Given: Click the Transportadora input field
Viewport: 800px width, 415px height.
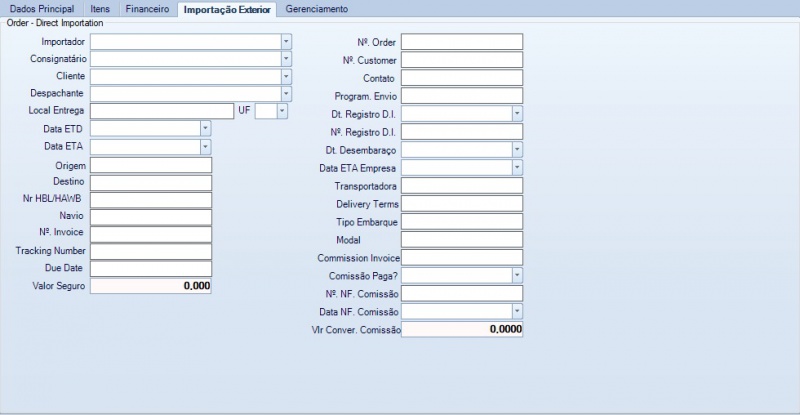Looking at the screenshot, I should [x=461, y=186].
